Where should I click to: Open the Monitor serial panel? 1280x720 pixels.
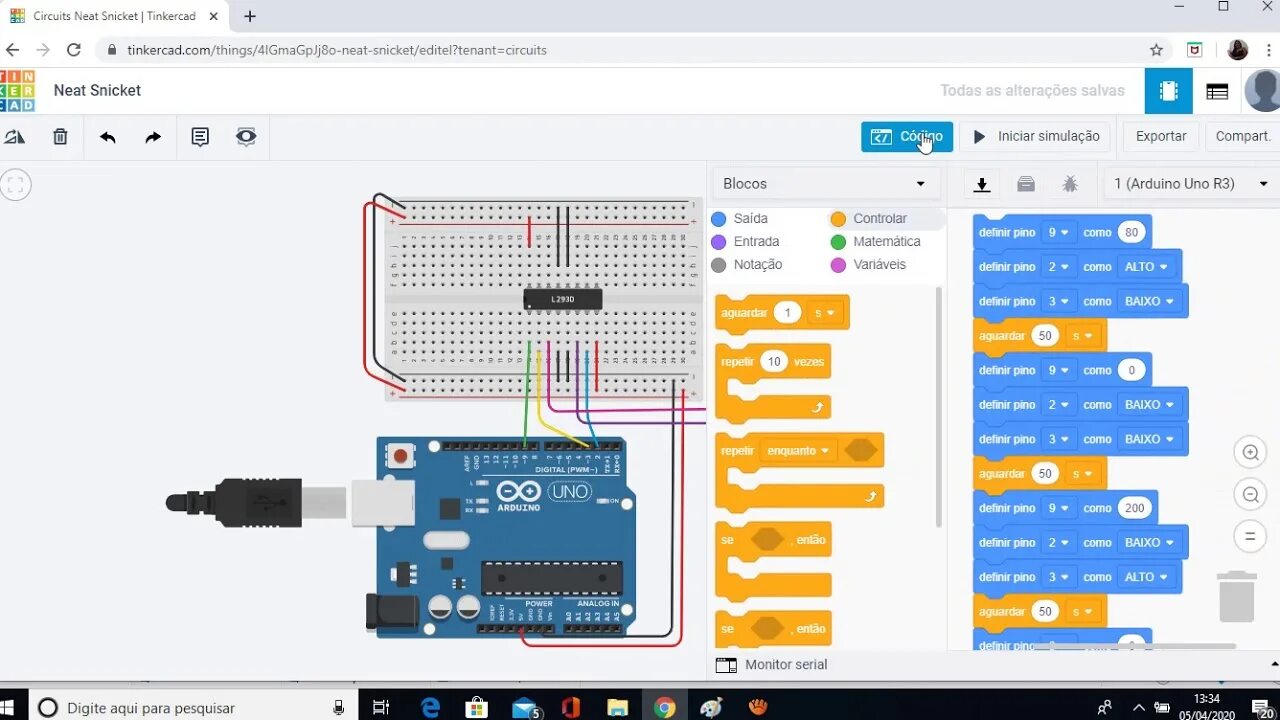tap(772, 664)
